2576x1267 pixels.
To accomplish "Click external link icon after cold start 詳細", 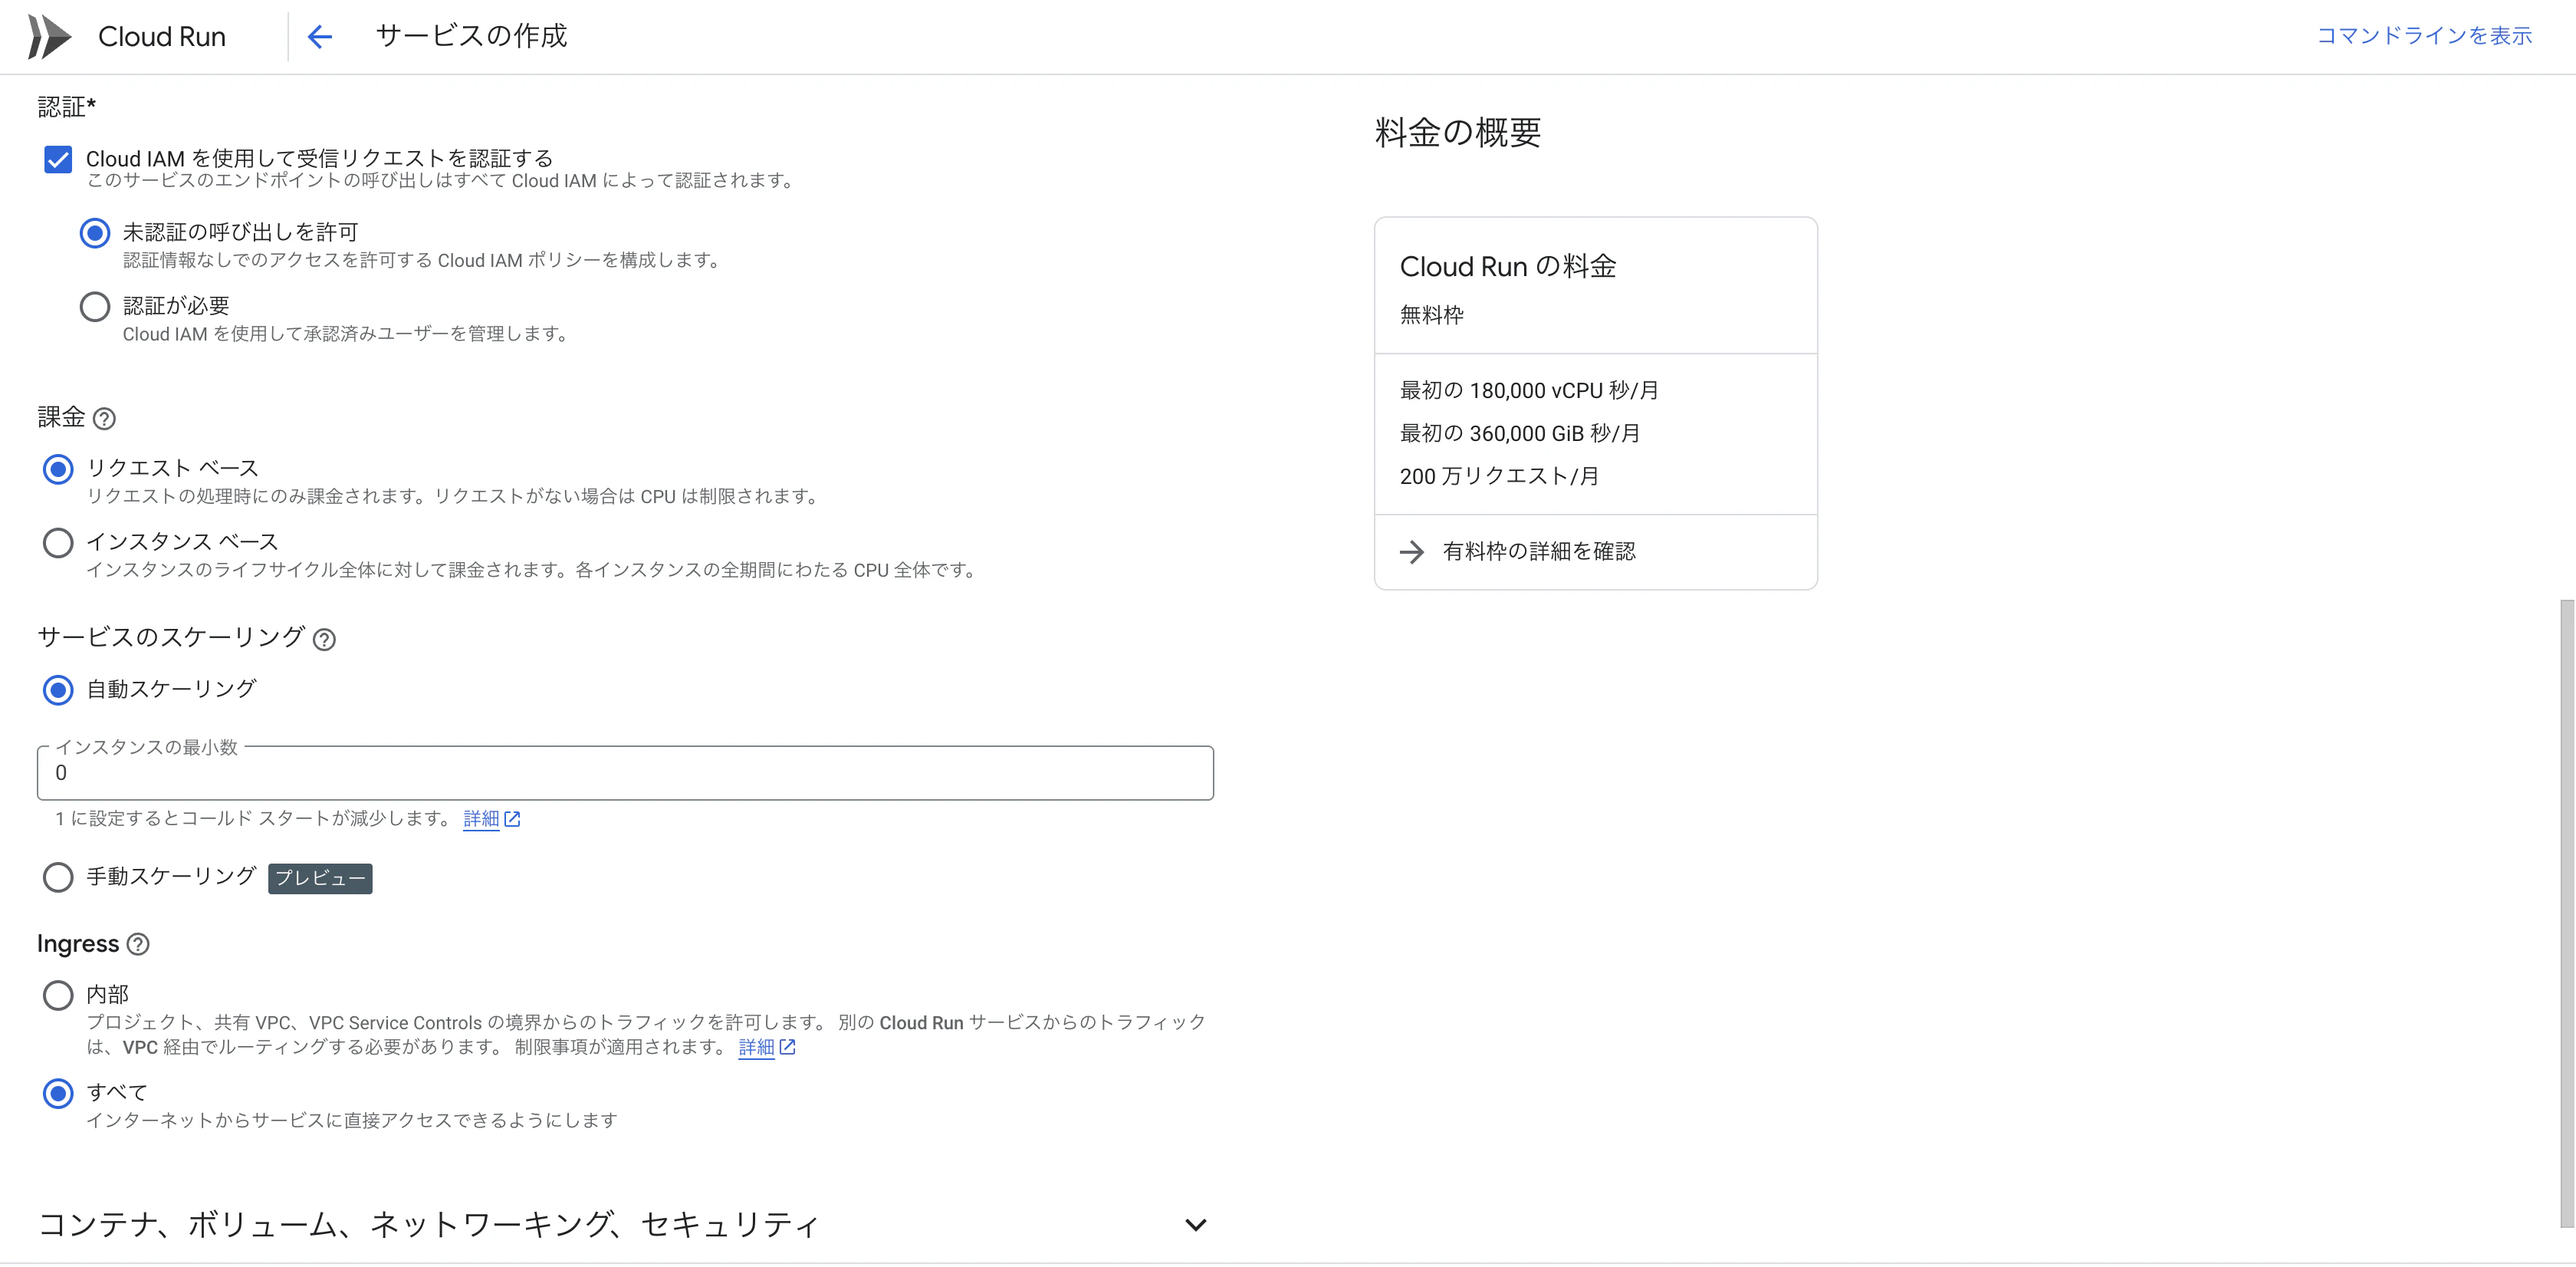I will (x=512, y=819).
